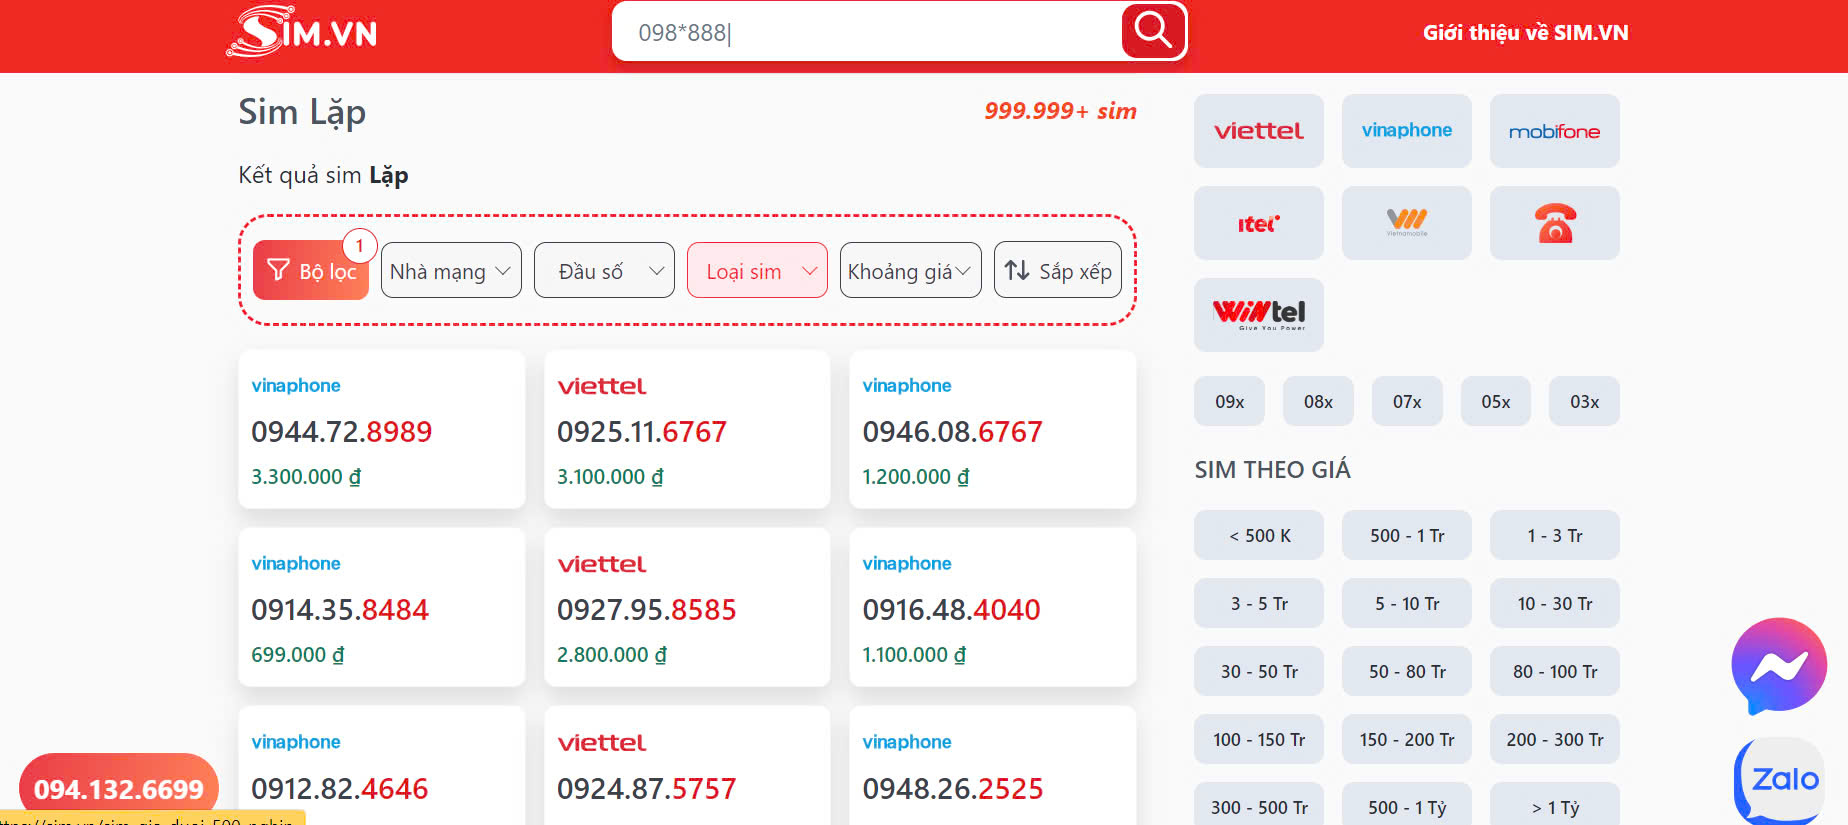
Task: Filter by 05x prefix
Action: pos(1496,401)
